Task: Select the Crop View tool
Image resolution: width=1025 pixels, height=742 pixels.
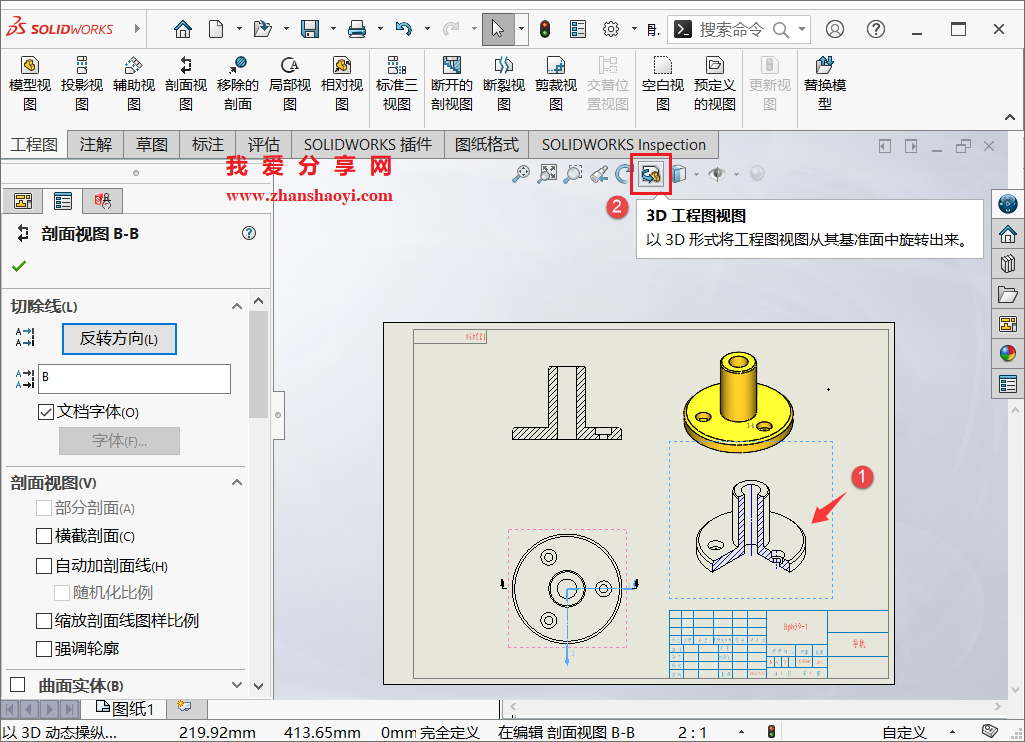Action: [555, 80]
